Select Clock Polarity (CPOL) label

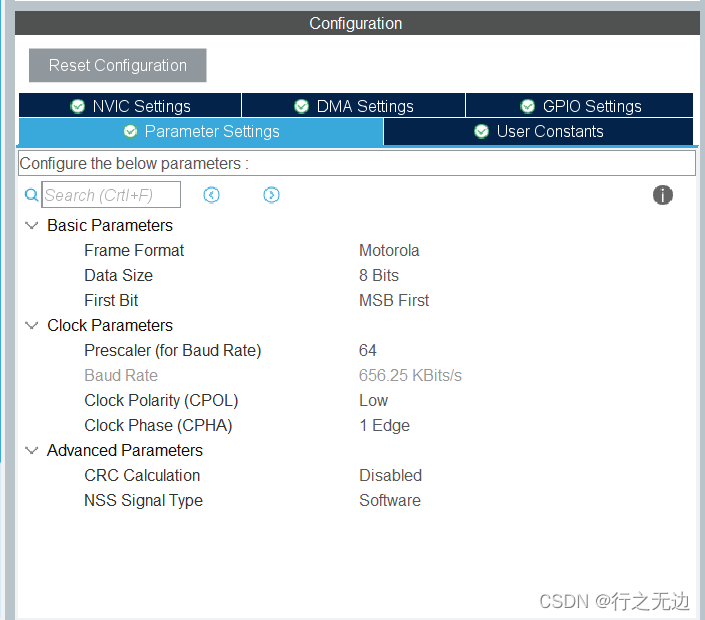coord(161,400)
